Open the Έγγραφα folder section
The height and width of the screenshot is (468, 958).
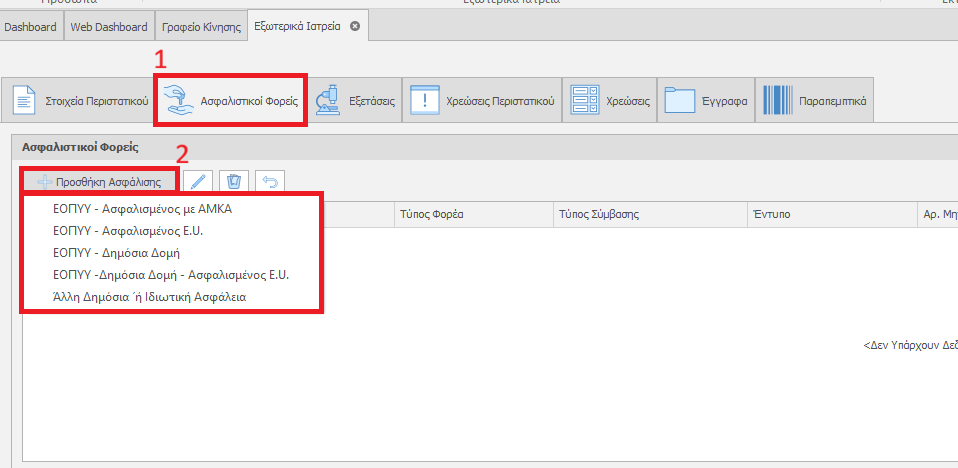[706, 101]
